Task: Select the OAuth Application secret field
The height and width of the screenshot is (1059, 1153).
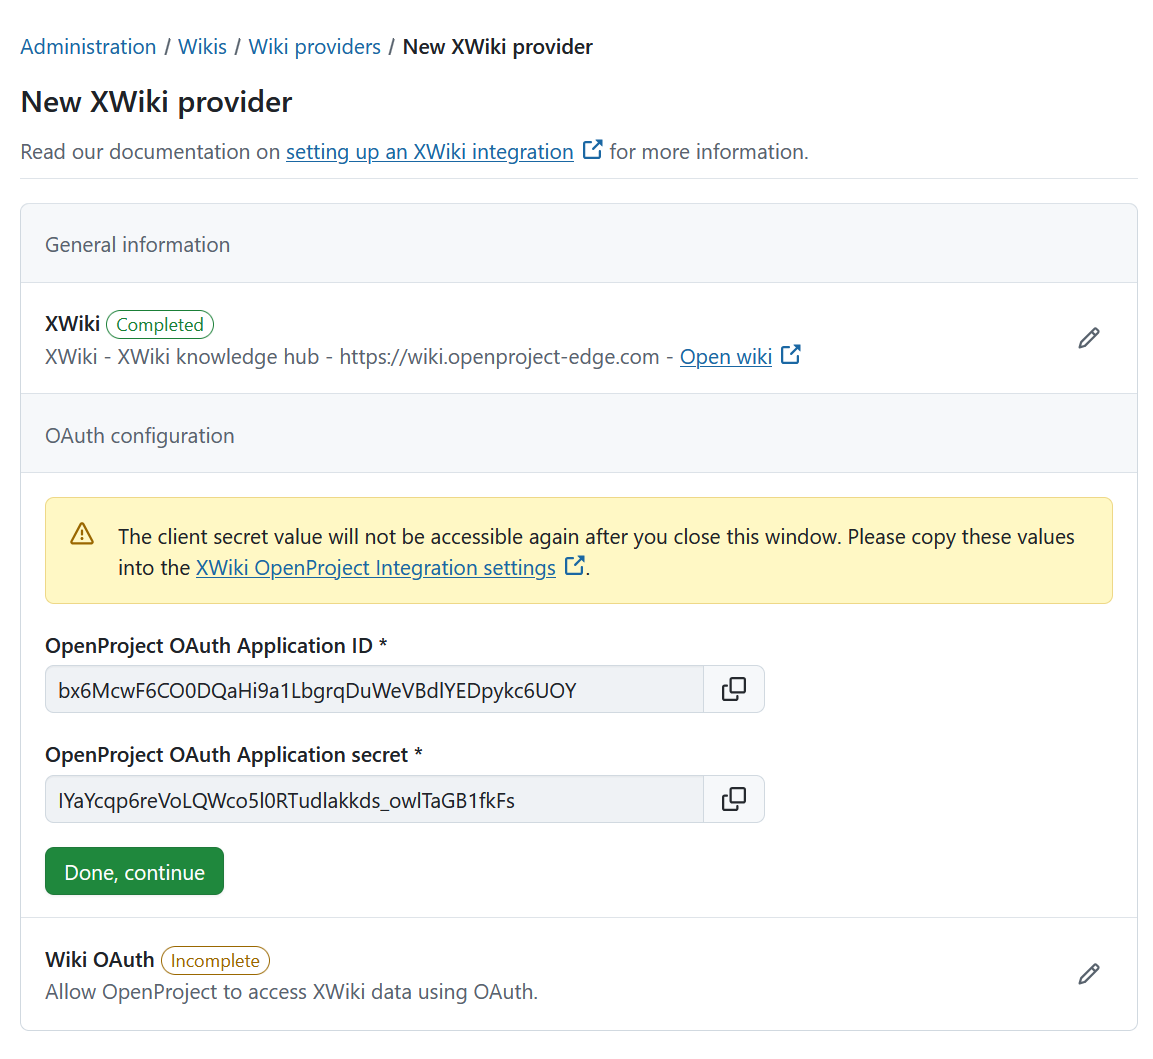Action: 374,799
